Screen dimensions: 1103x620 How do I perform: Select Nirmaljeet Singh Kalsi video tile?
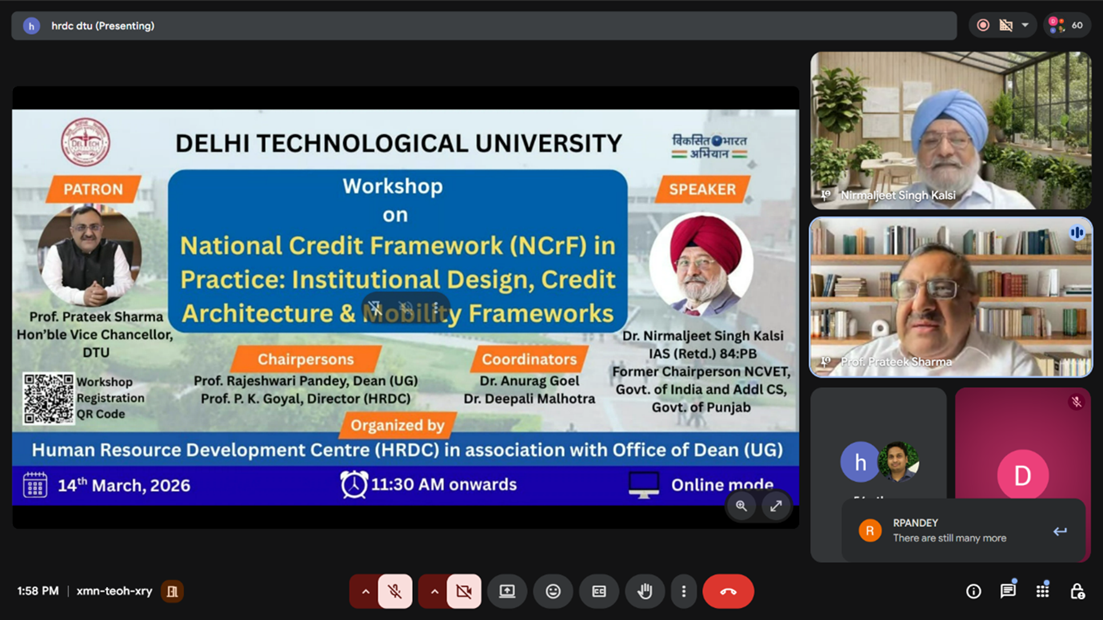[951, 130]
